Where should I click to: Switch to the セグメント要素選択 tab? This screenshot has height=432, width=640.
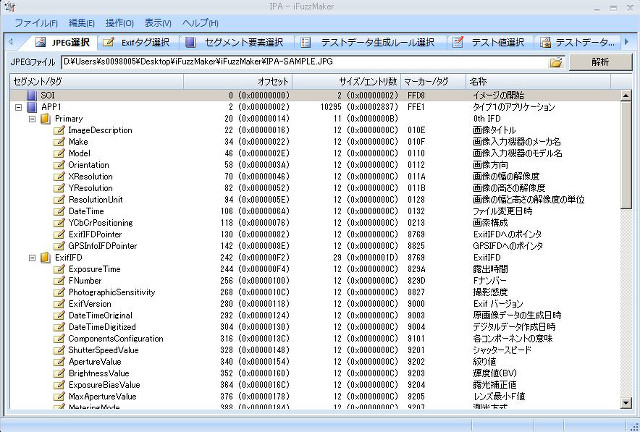pos(234,42)
